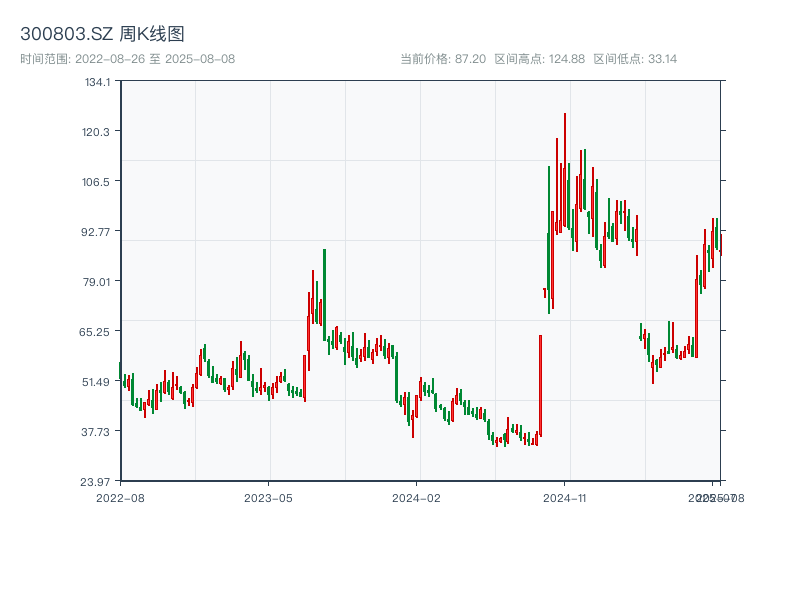Click the y-axis label 92.77

tap(96, 232)
